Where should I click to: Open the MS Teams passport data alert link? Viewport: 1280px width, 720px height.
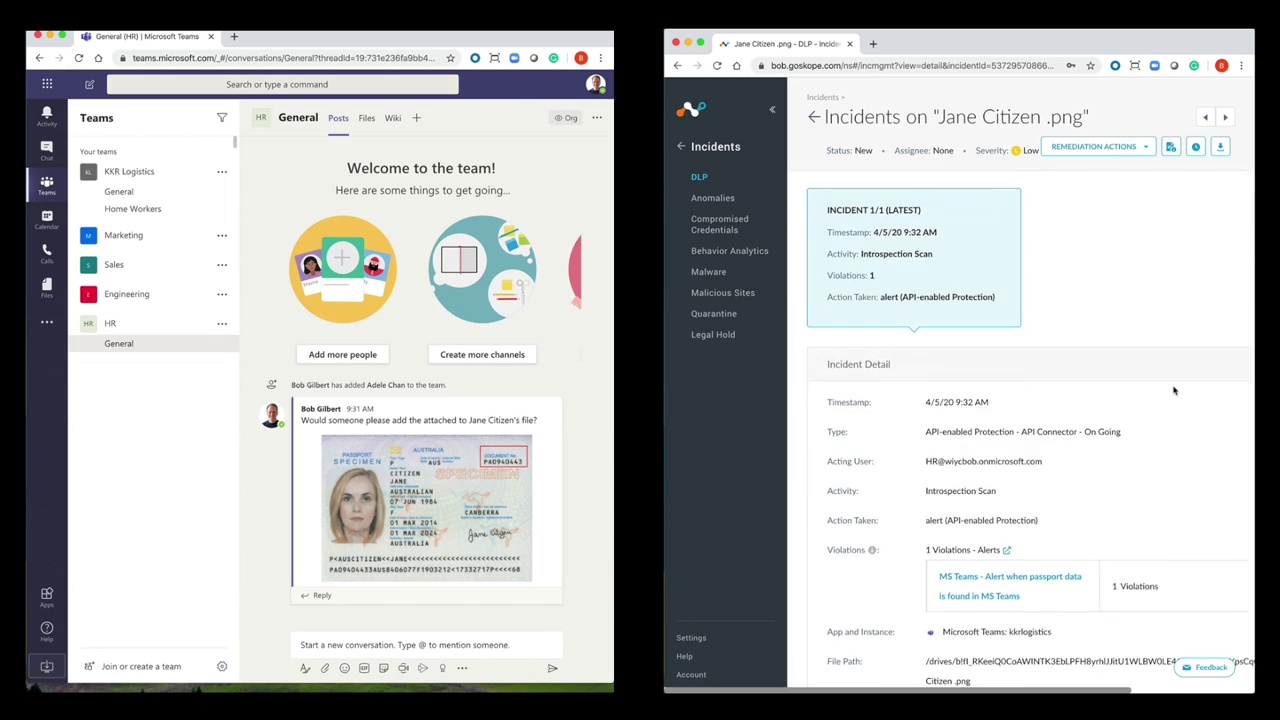point(1009,586)
